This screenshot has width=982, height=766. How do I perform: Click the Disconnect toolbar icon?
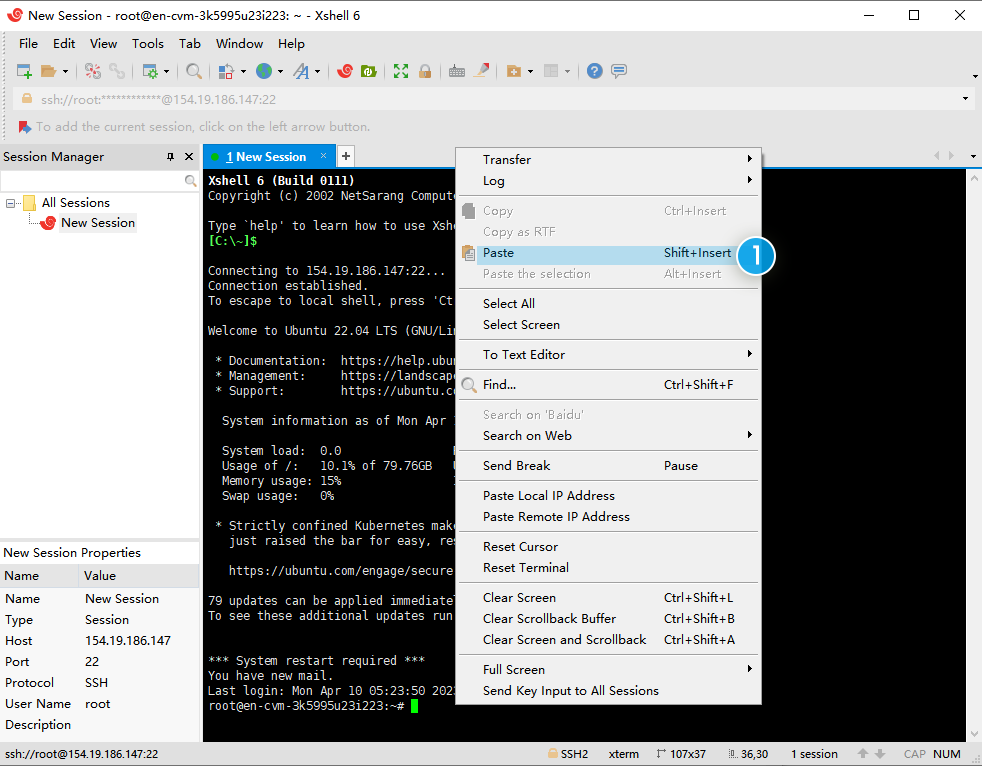point(93,71)
